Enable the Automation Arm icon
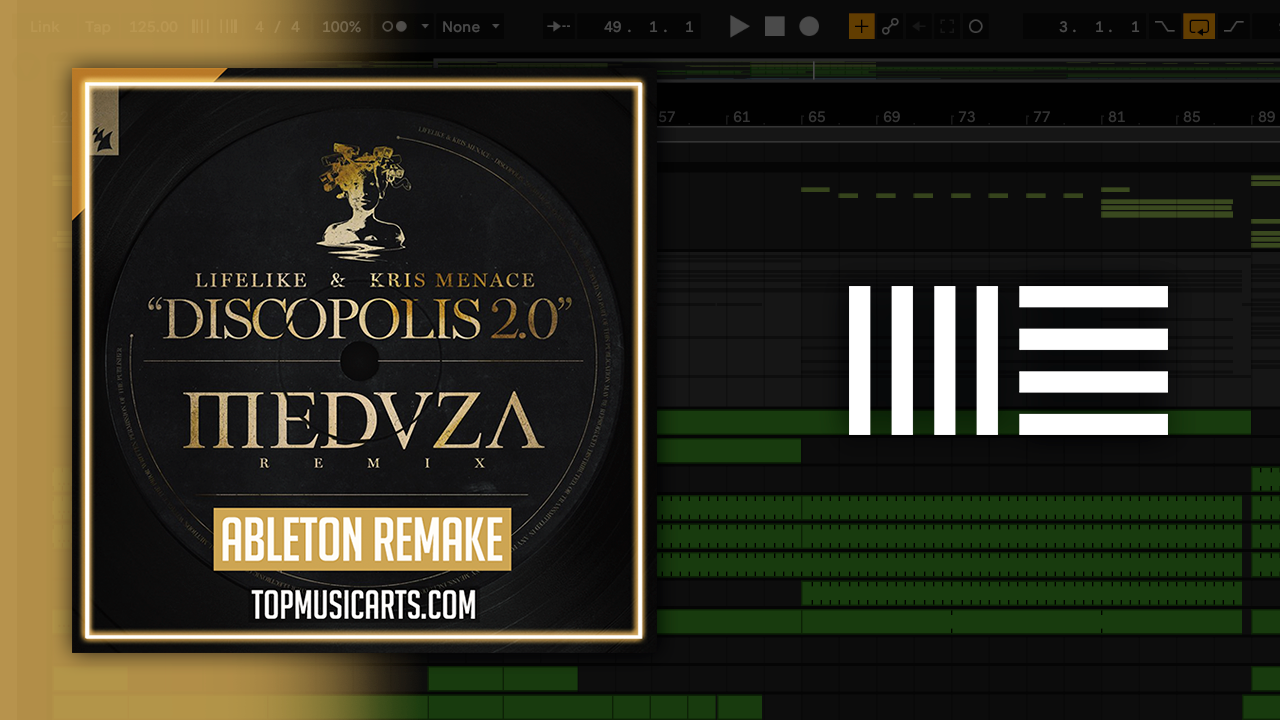This screenshot has height=720, width=1280. coord(890,27)
